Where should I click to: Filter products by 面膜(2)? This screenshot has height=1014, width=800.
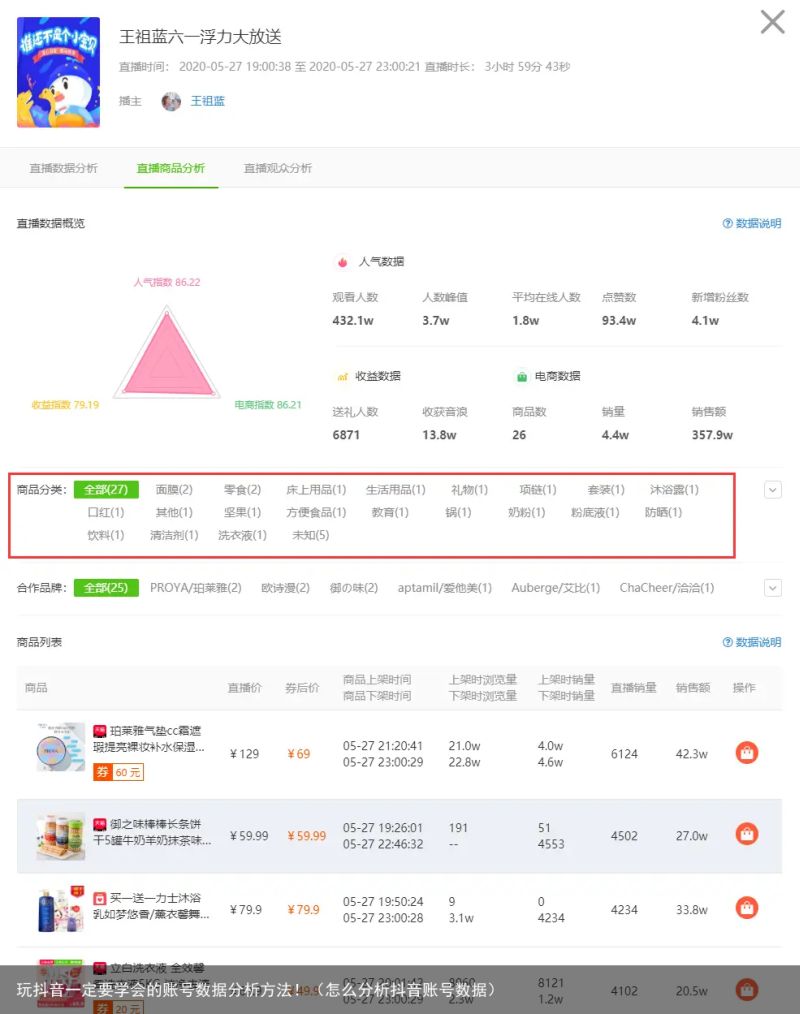174,490
